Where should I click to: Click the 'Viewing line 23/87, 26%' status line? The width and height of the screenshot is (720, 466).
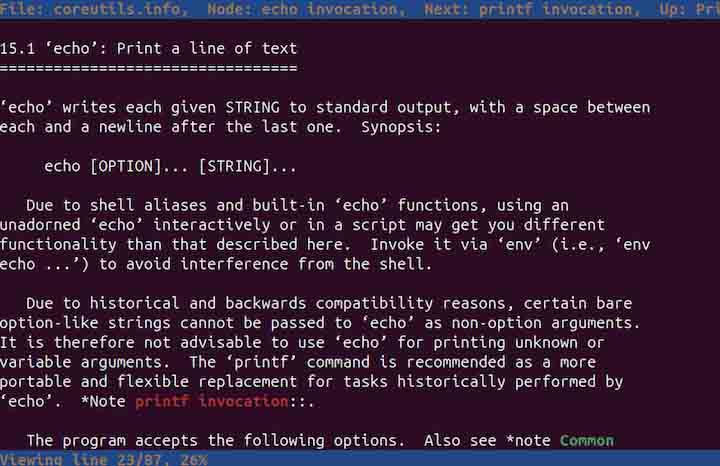pos(104,459)
